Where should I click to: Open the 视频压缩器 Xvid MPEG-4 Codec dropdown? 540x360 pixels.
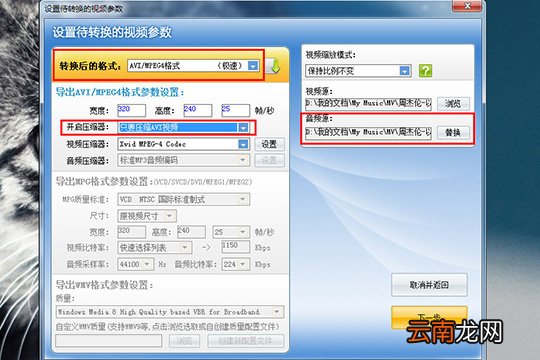point(184,144)
